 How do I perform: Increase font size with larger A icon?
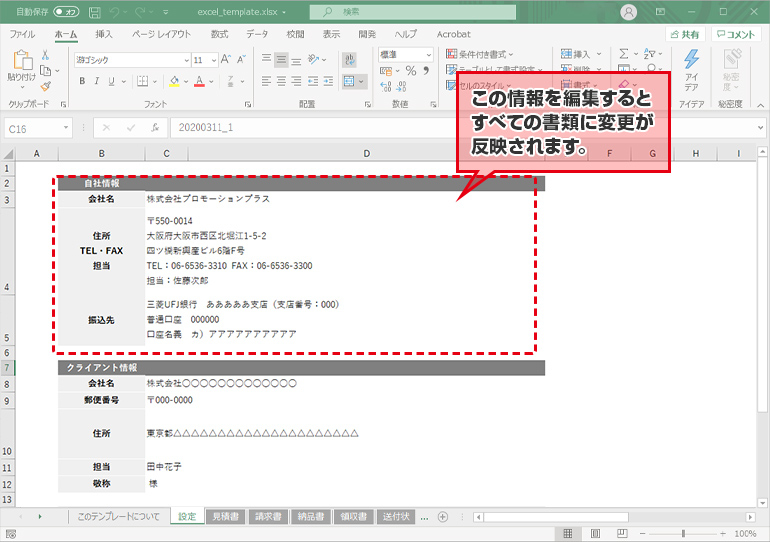(226, 59)
